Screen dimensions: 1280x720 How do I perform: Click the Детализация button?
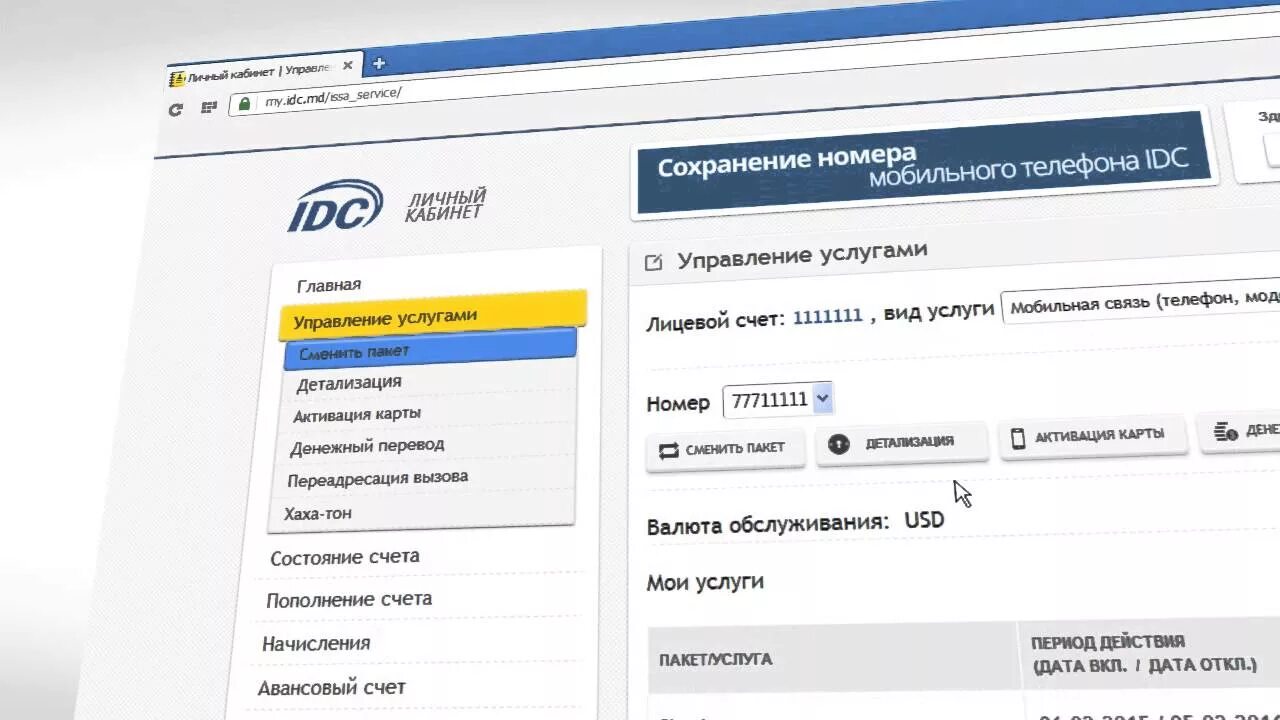[901, 442]
